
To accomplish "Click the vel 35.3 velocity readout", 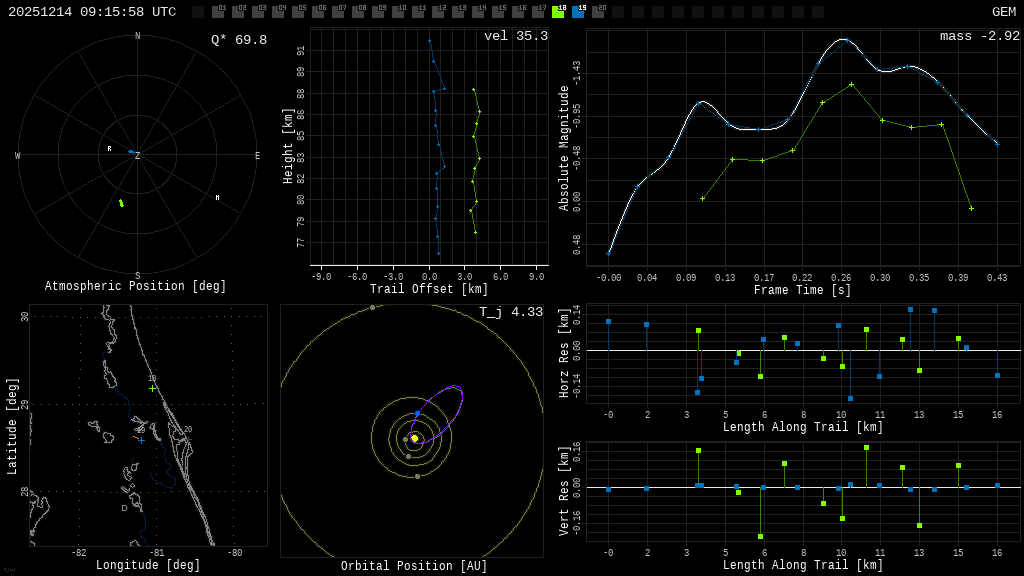I will pos(515,36).
